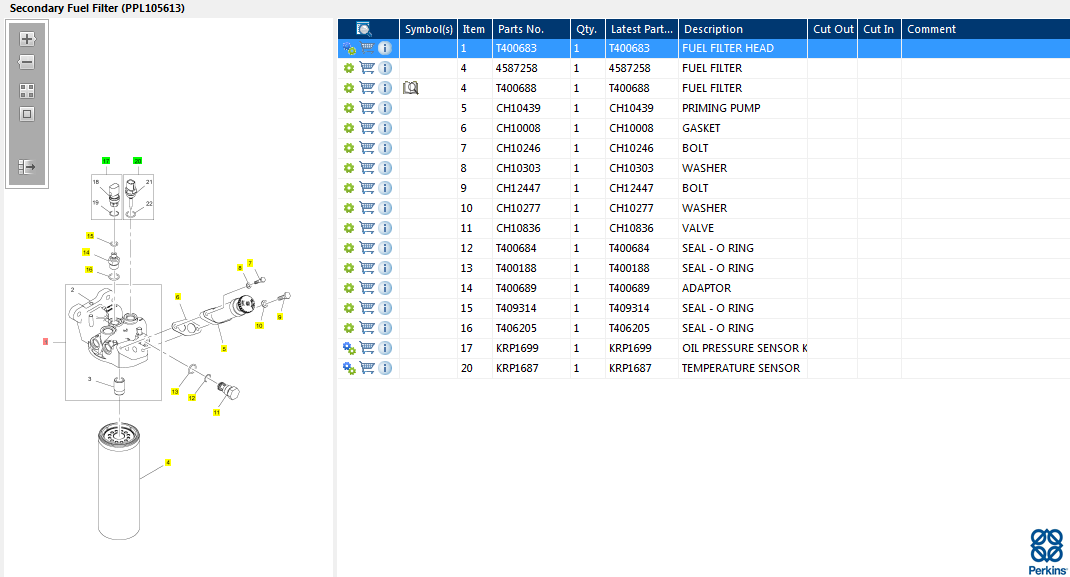
Task: Click the grid view icon in diagram toolbar
Action: pos(27,91)
